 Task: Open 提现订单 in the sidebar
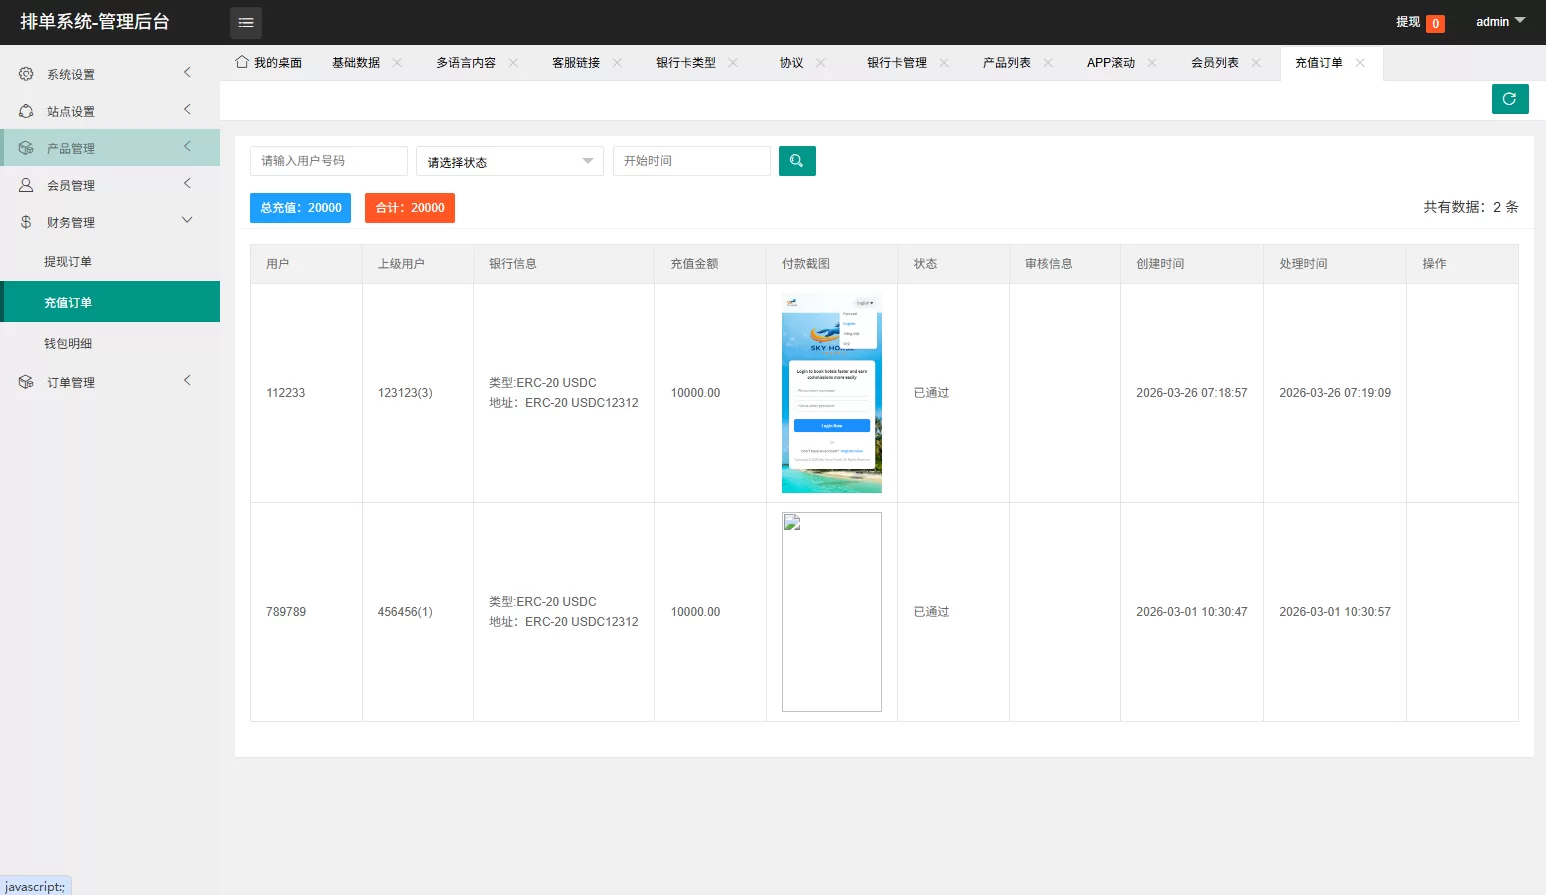tap(68, 262)
